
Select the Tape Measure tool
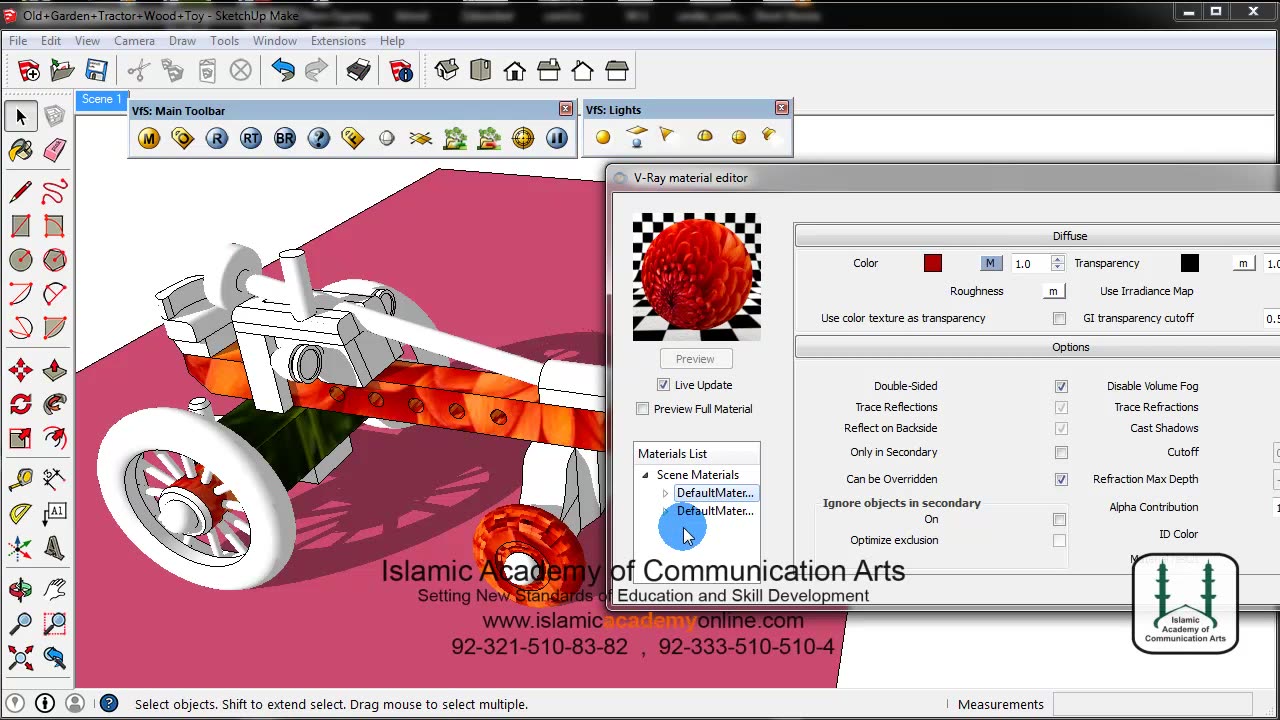point(20,479)
